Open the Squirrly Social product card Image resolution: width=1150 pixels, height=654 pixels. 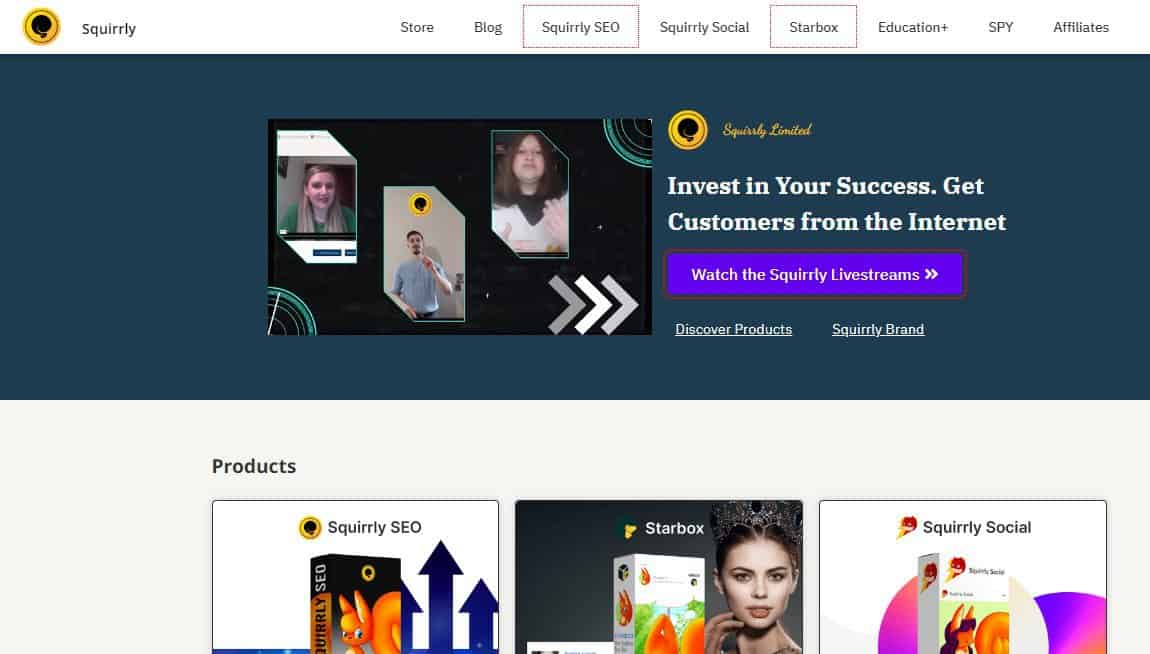tap(962, 577)
